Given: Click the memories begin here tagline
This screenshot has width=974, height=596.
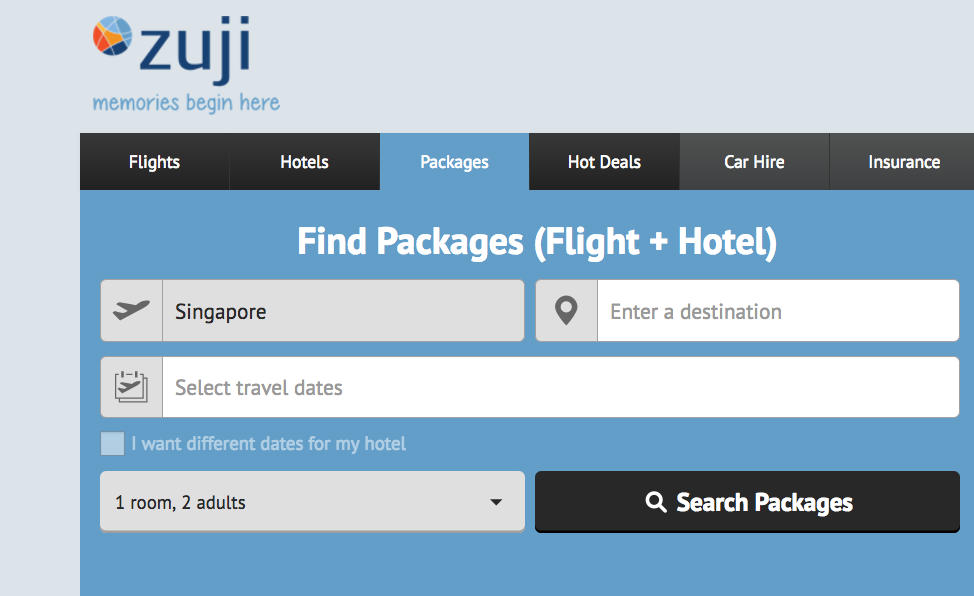Looking at the screenshot, I should tap(186, 103).
